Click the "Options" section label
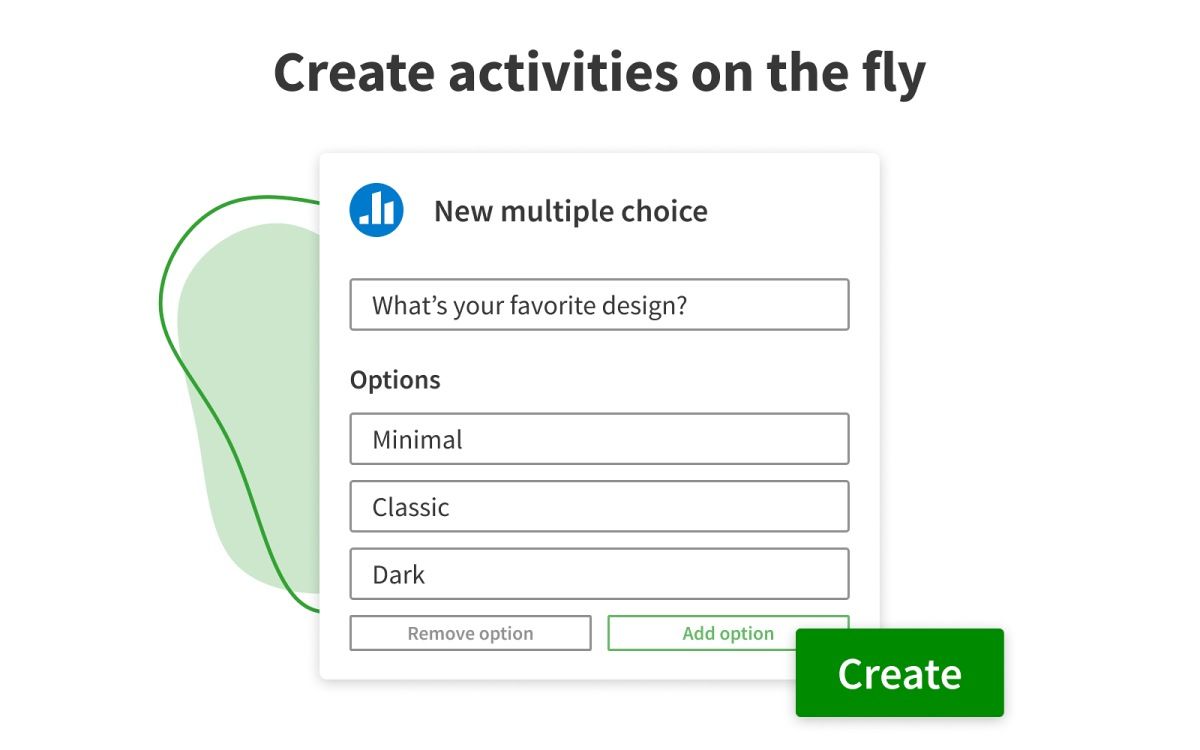The height and width of the screenshot is (750, 1200). pos(395,379)
